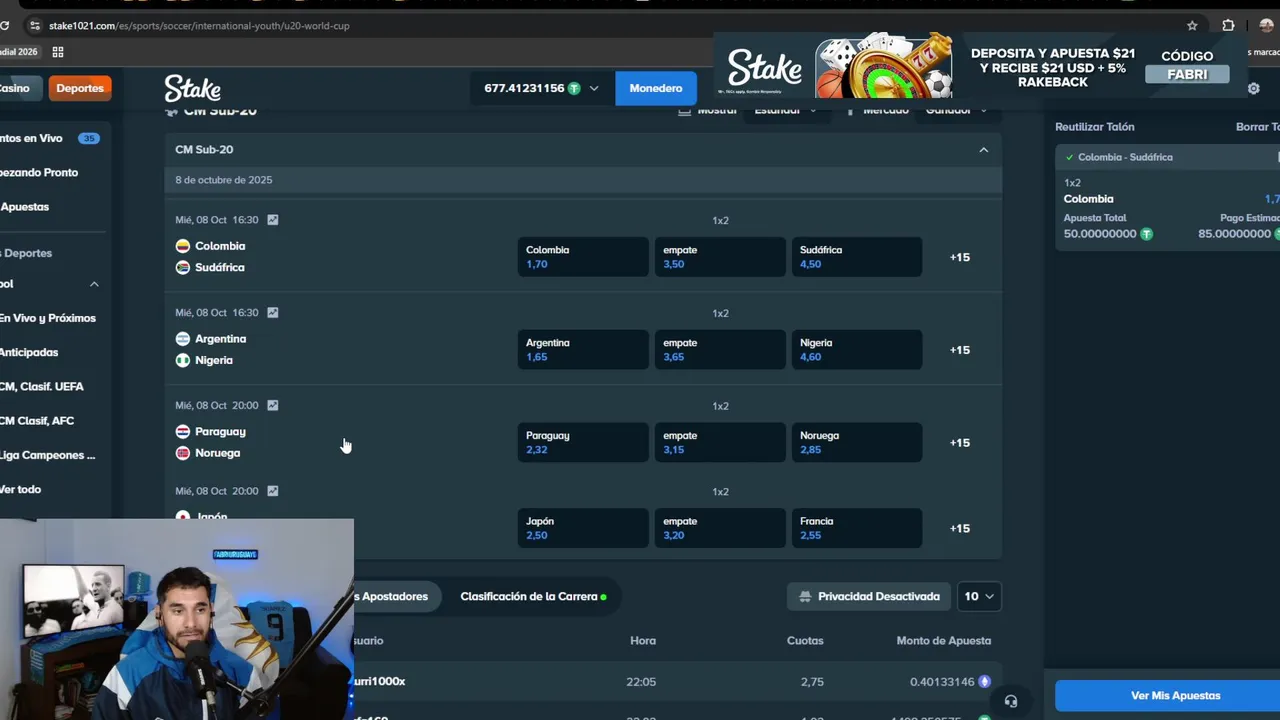1280x720 pixels.
Task: Click the green check on Colombia - Sudáfrica betslip
Action: click(1069, 157)
